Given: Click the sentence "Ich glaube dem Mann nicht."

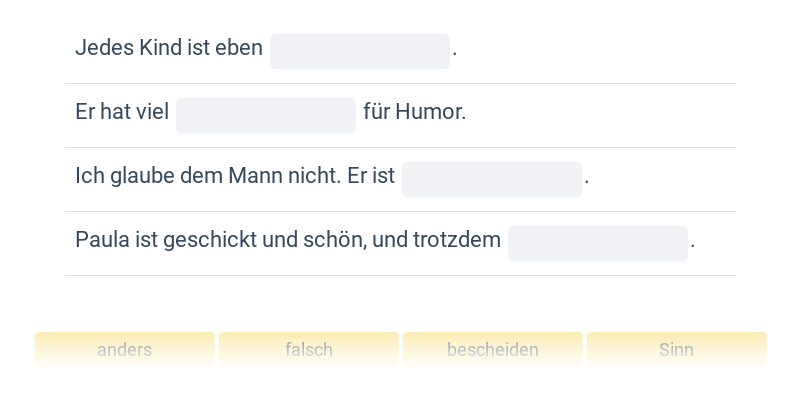Looking at the screenshot, I should (207, 176).
